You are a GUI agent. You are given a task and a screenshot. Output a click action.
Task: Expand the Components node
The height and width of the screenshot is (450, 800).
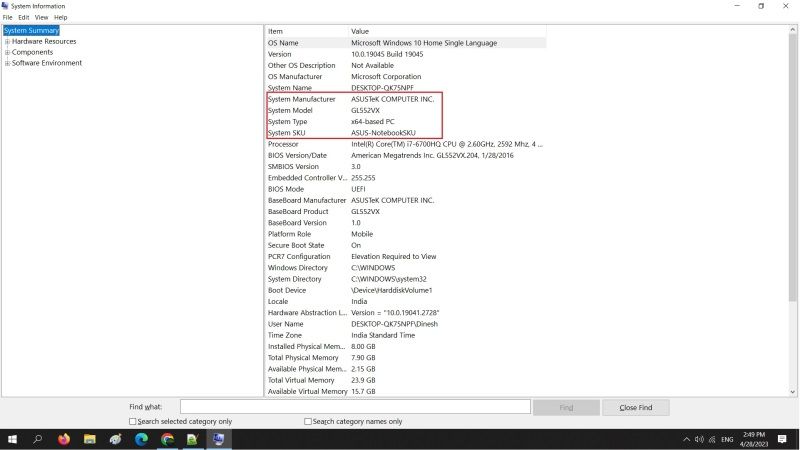click(7, 52)
